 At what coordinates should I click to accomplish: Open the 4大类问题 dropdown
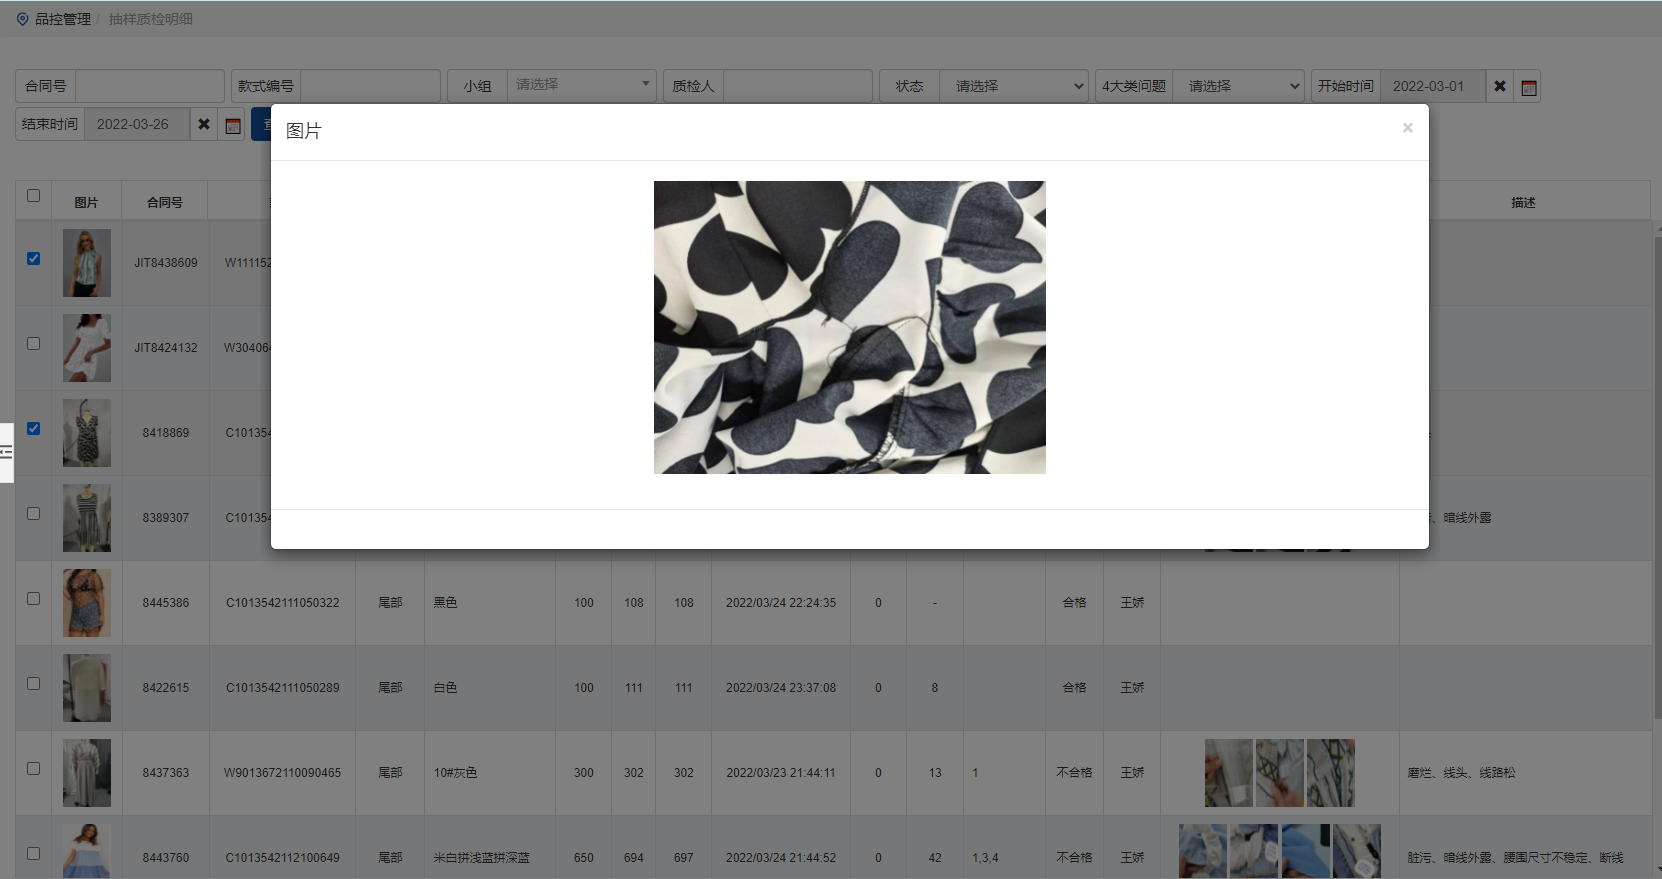click(1238, 87)
